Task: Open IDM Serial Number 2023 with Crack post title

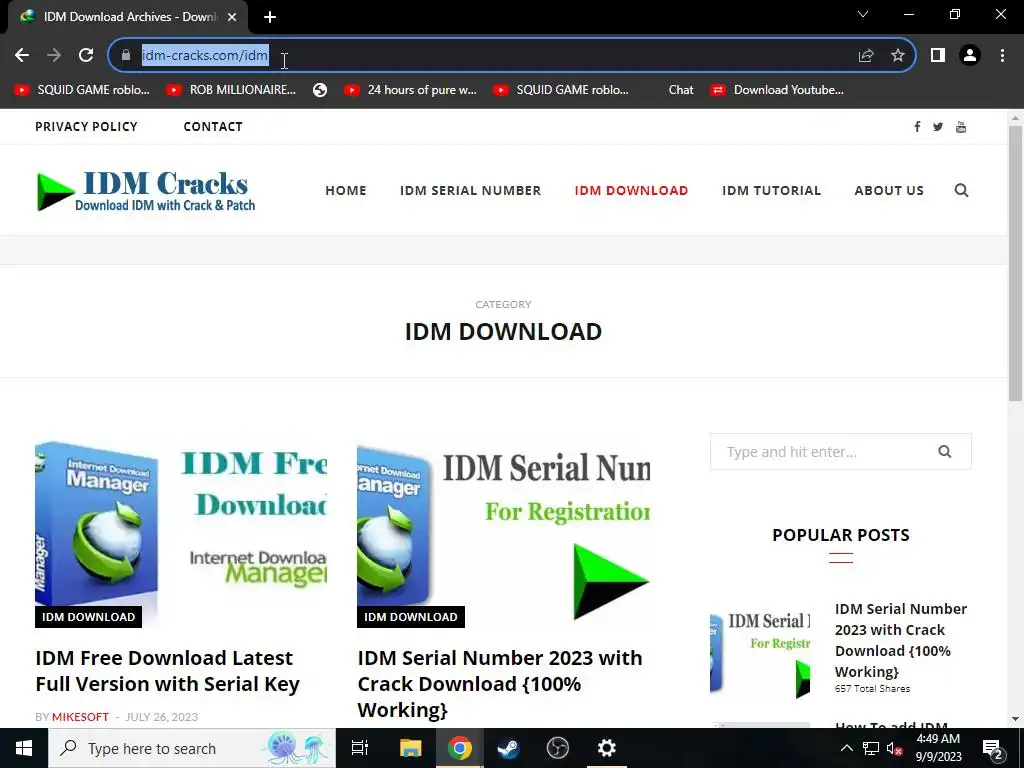Action: (500, 683)
